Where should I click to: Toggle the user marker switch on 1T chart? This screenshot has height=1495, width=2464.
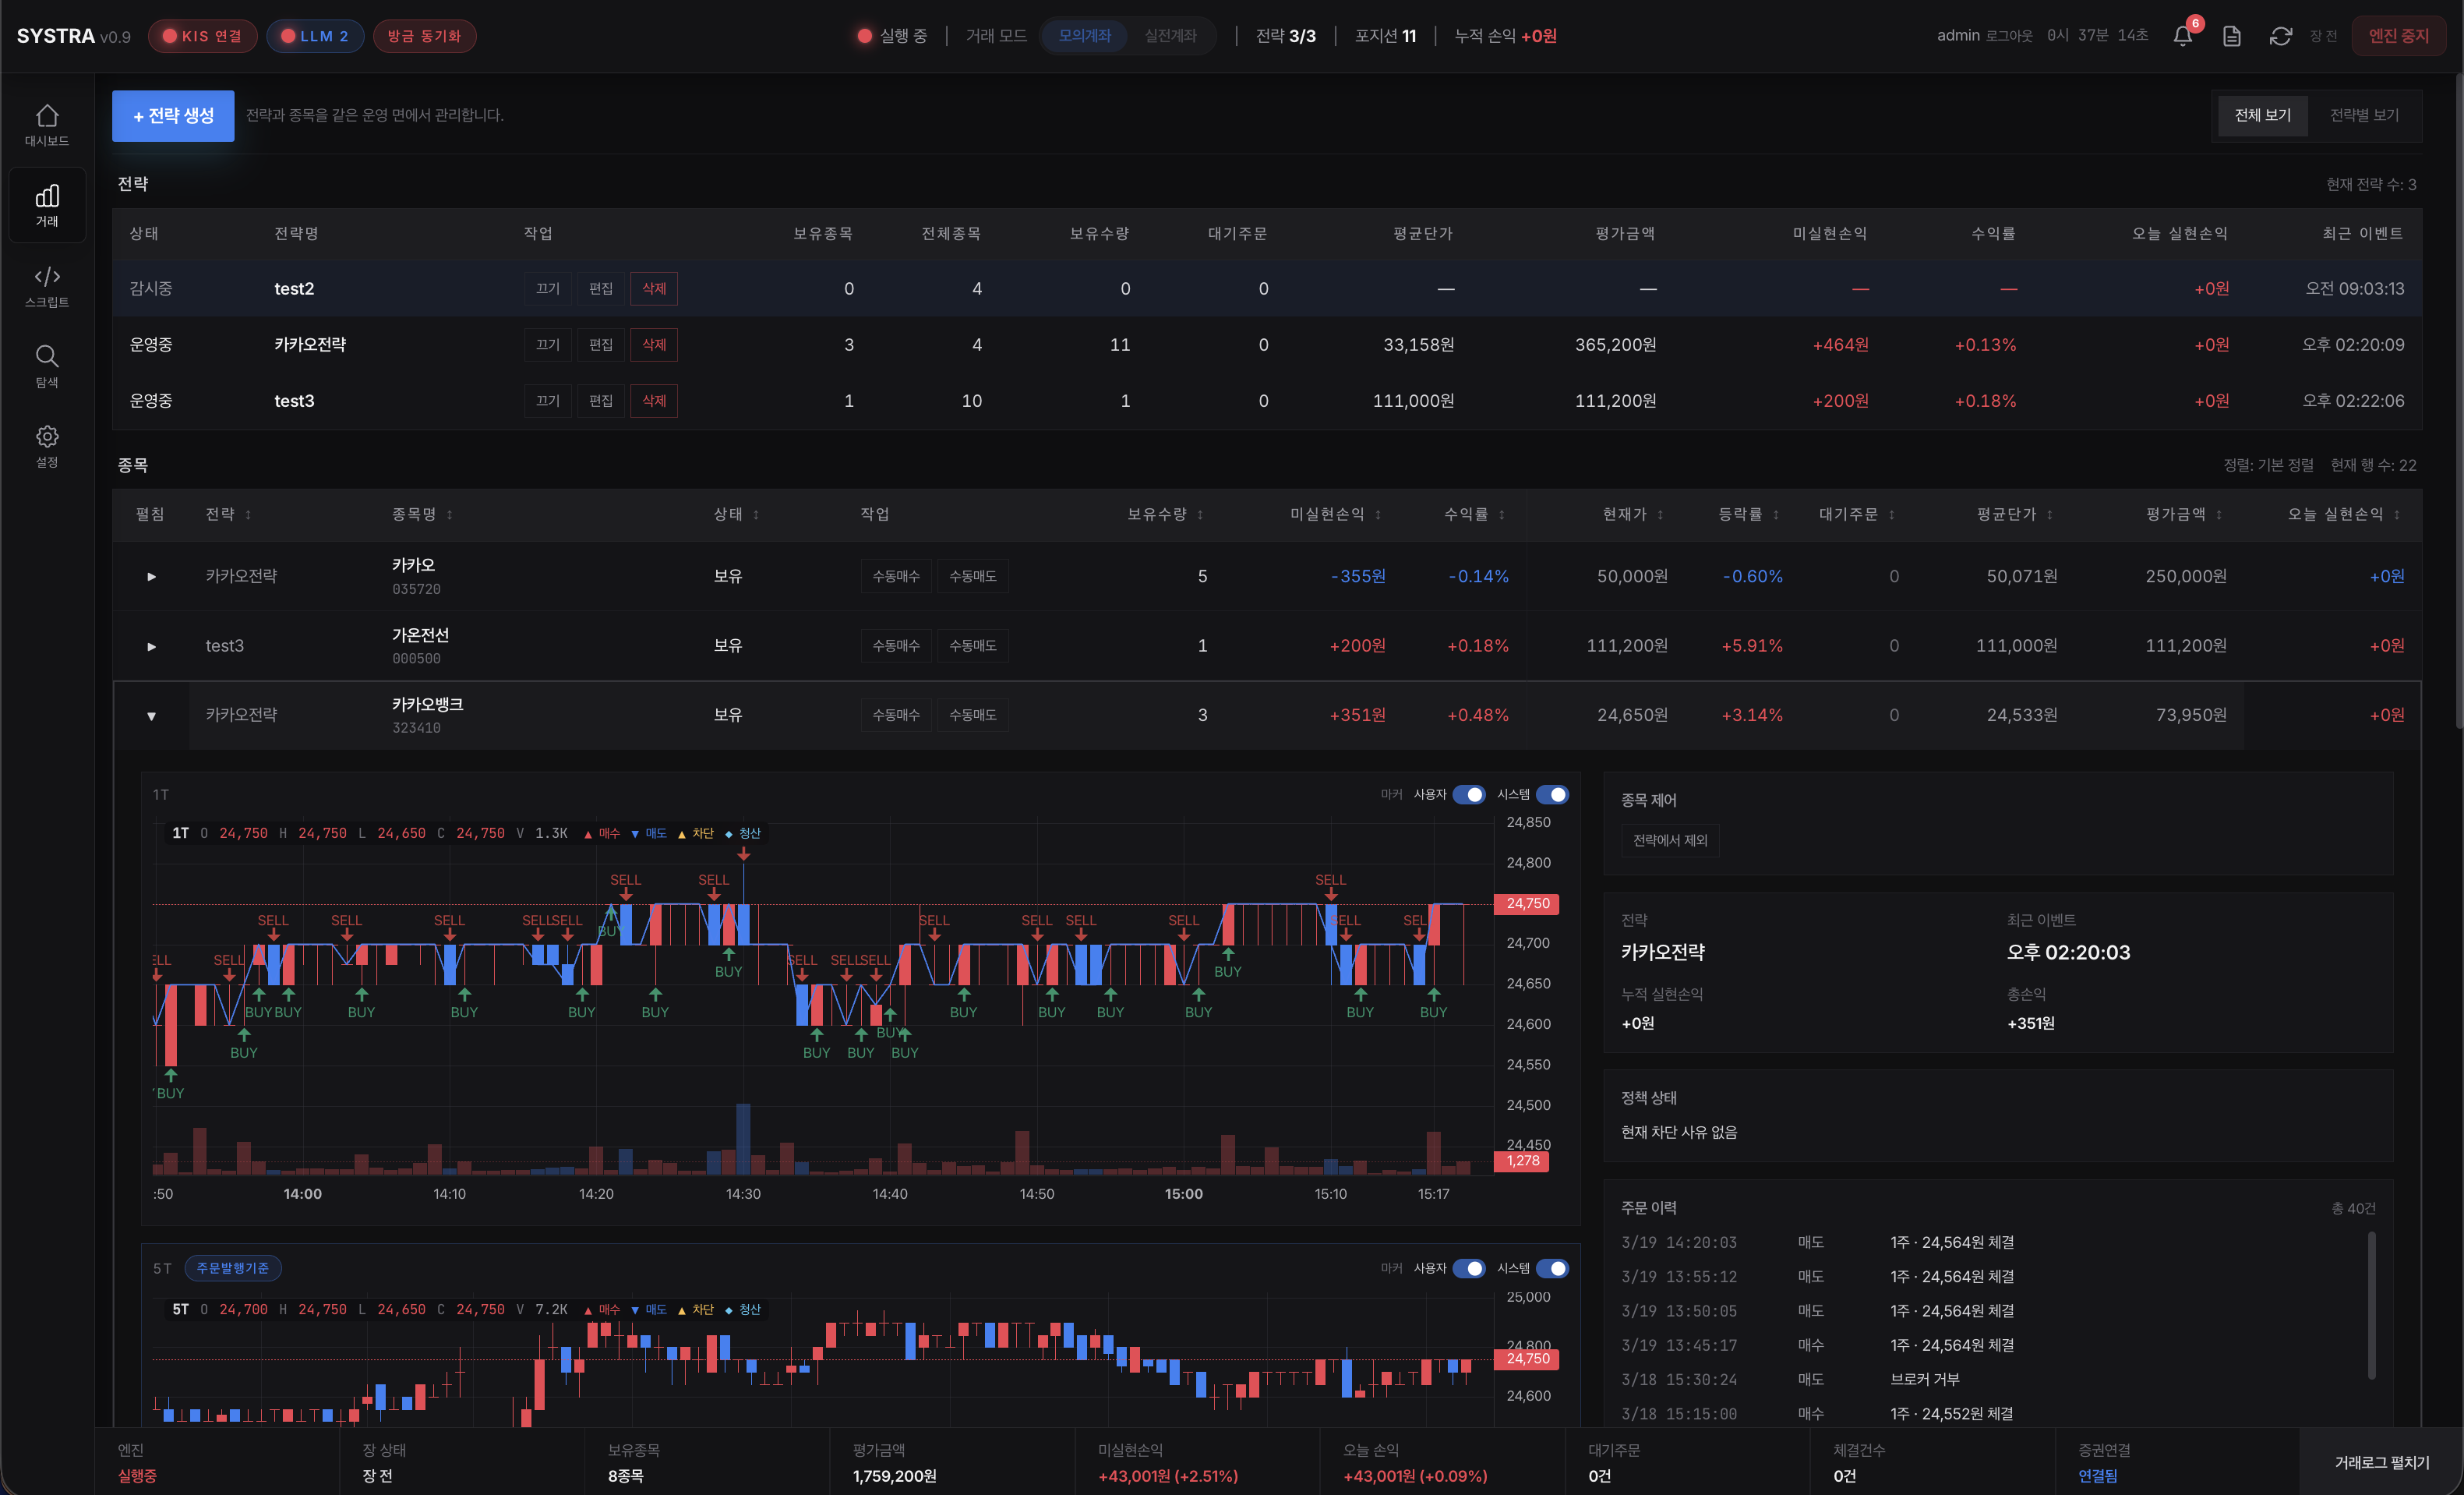click(x=1469, y=794)
